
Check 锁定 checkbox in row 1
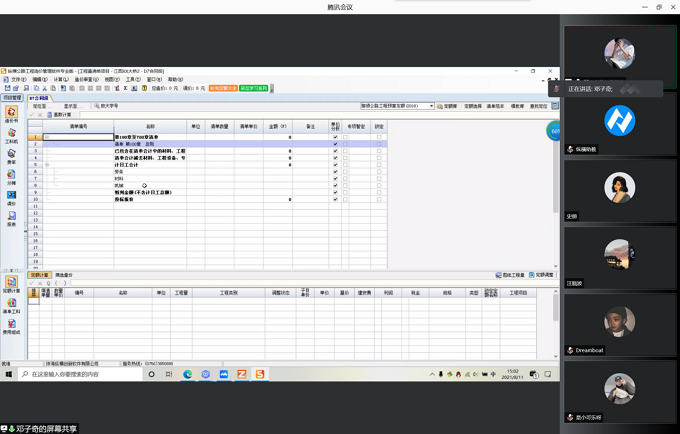click(379, 137)
